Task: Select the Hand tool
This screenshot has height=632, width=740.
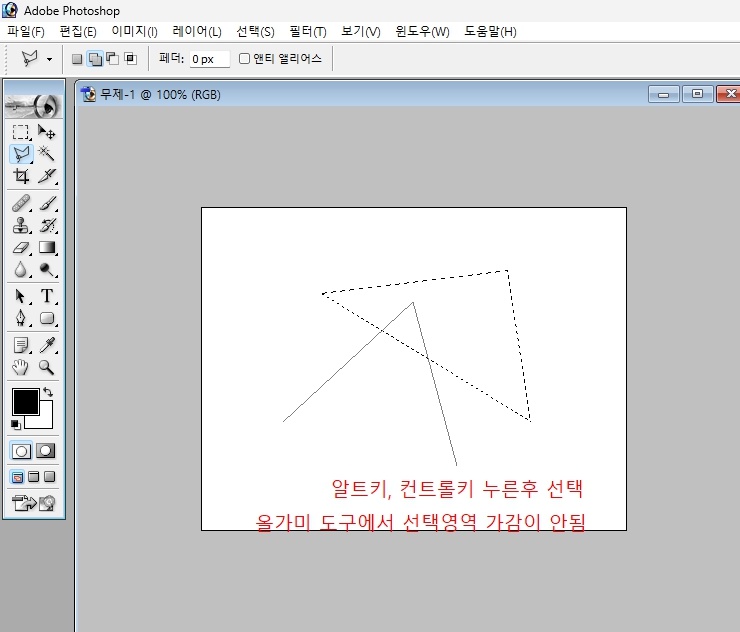Action: (x=21, y=367)
